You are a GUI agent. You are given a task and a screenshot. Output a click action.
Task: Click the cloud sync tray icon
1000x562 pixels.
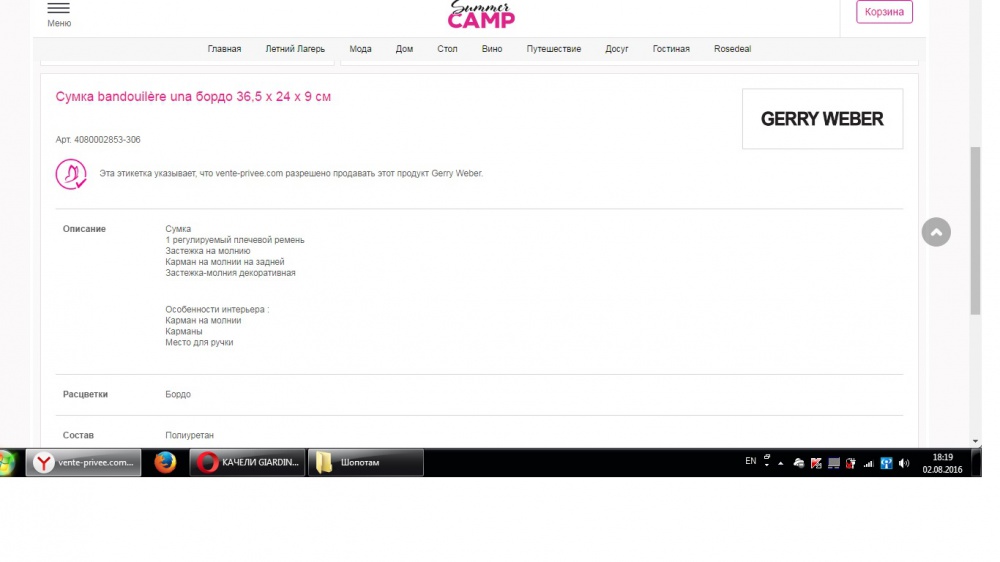(x=798, y=464)
